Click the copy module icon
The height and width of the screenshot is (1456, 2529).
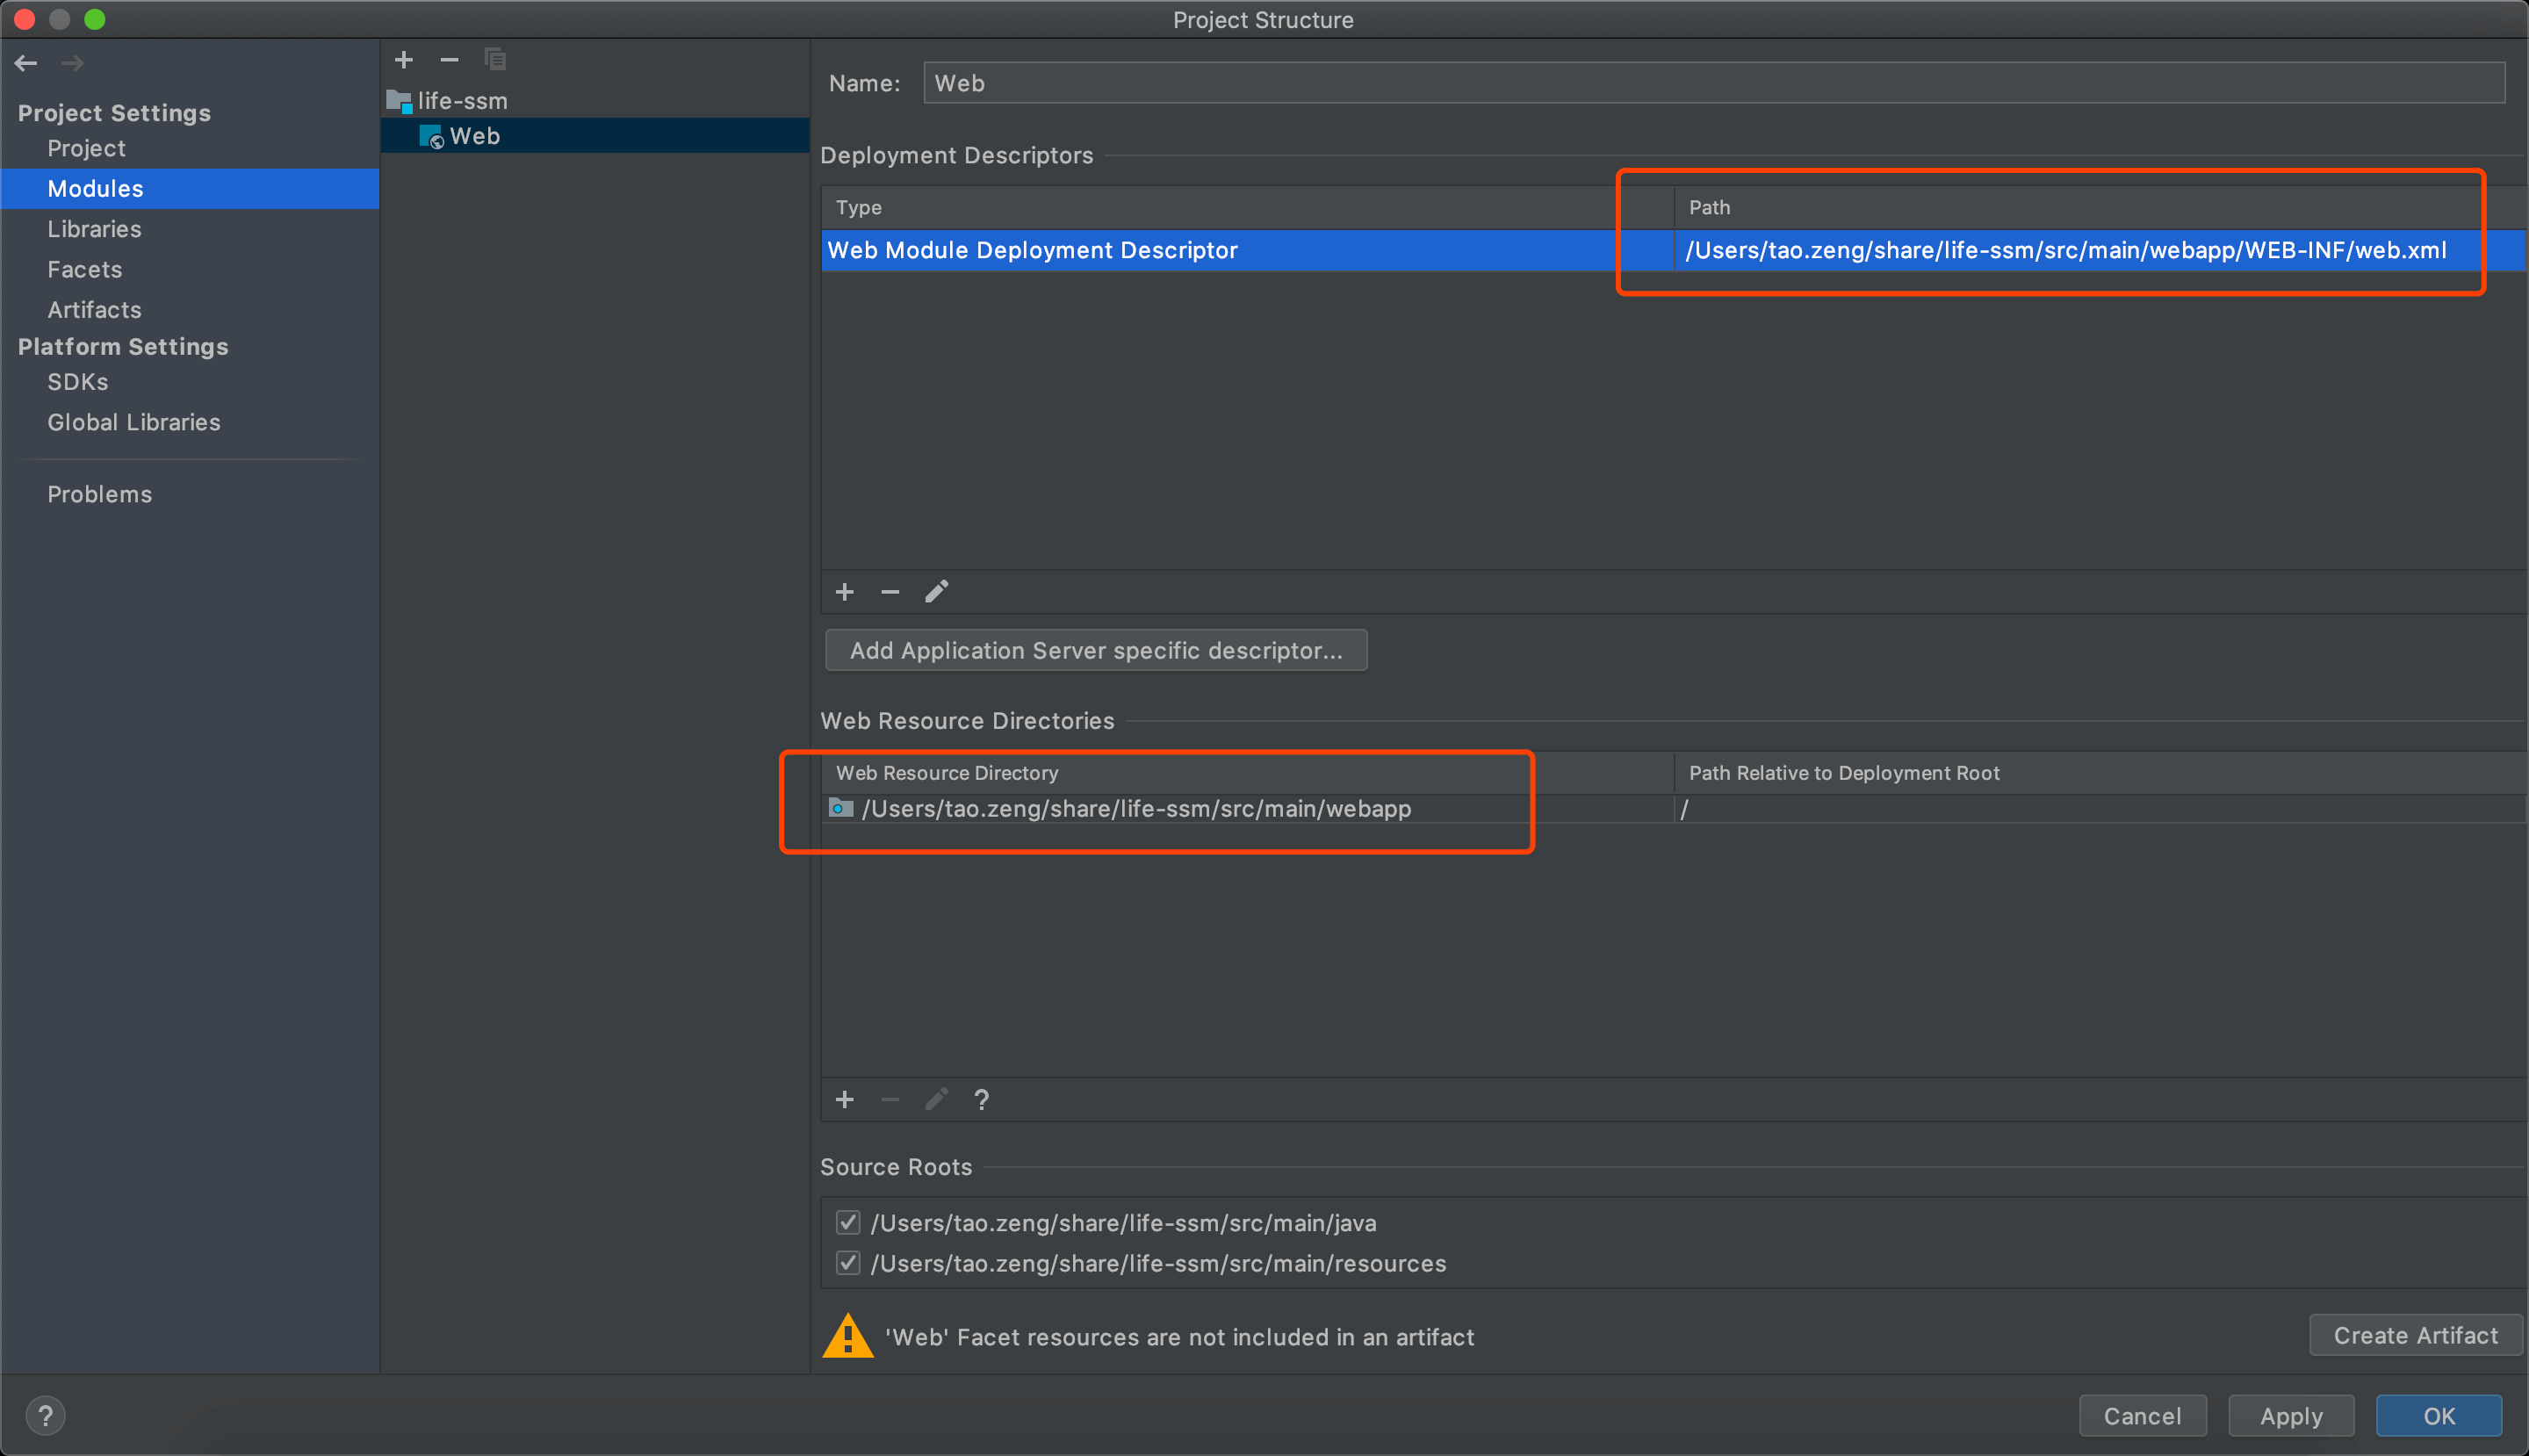pos(495,60)
